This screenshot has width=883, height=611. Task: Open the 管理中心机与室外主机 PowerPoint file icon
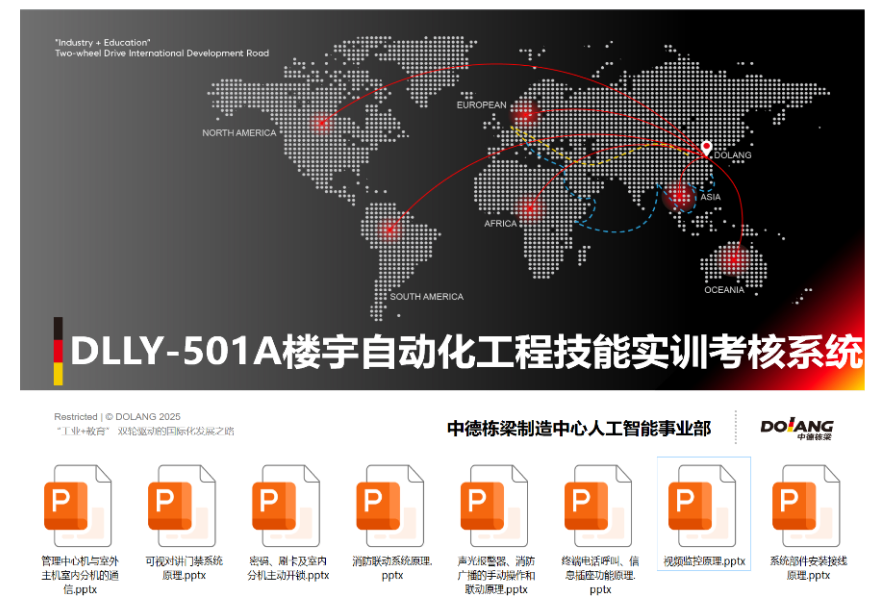point(78,505)
